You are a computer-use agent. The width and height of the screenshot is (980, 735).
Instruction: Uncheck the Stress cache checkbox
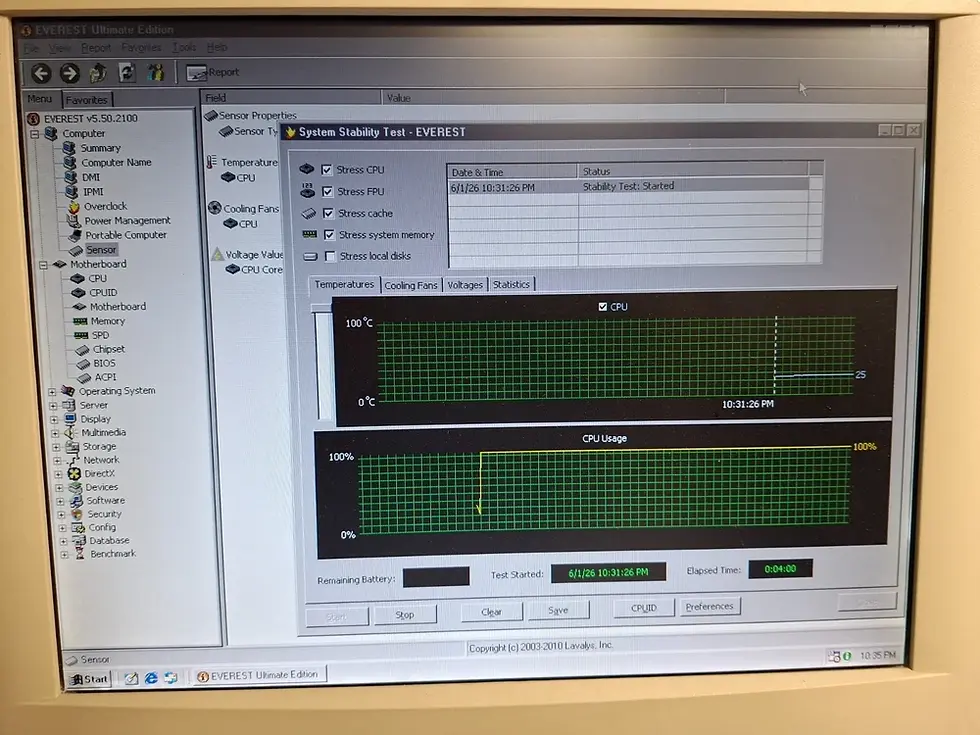point(328,213)
